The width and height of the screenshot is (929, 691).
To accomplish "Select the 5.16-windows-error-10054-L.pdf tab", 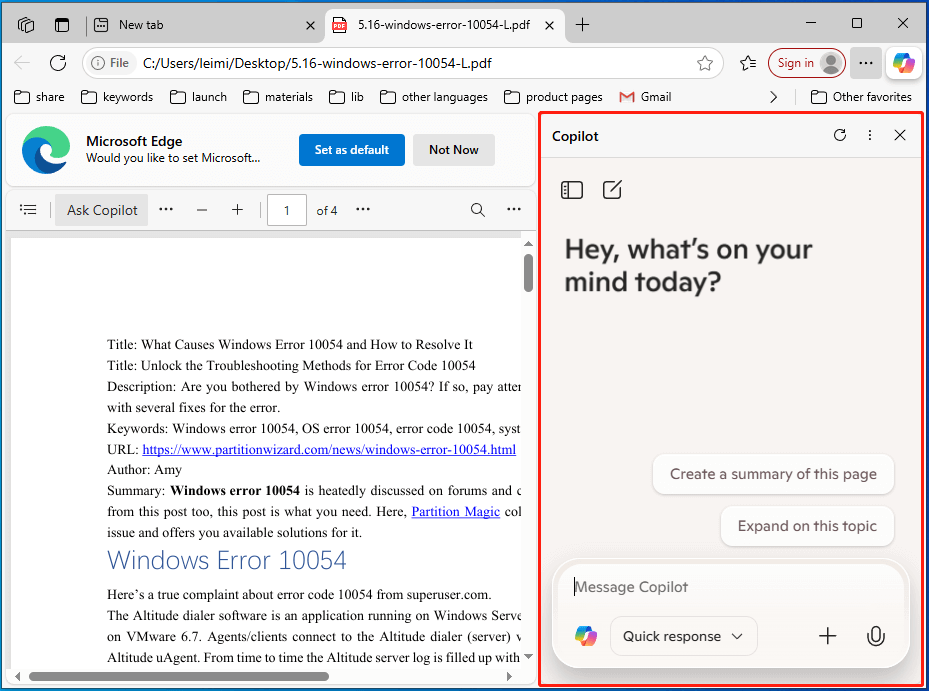I will coord(444,25).
